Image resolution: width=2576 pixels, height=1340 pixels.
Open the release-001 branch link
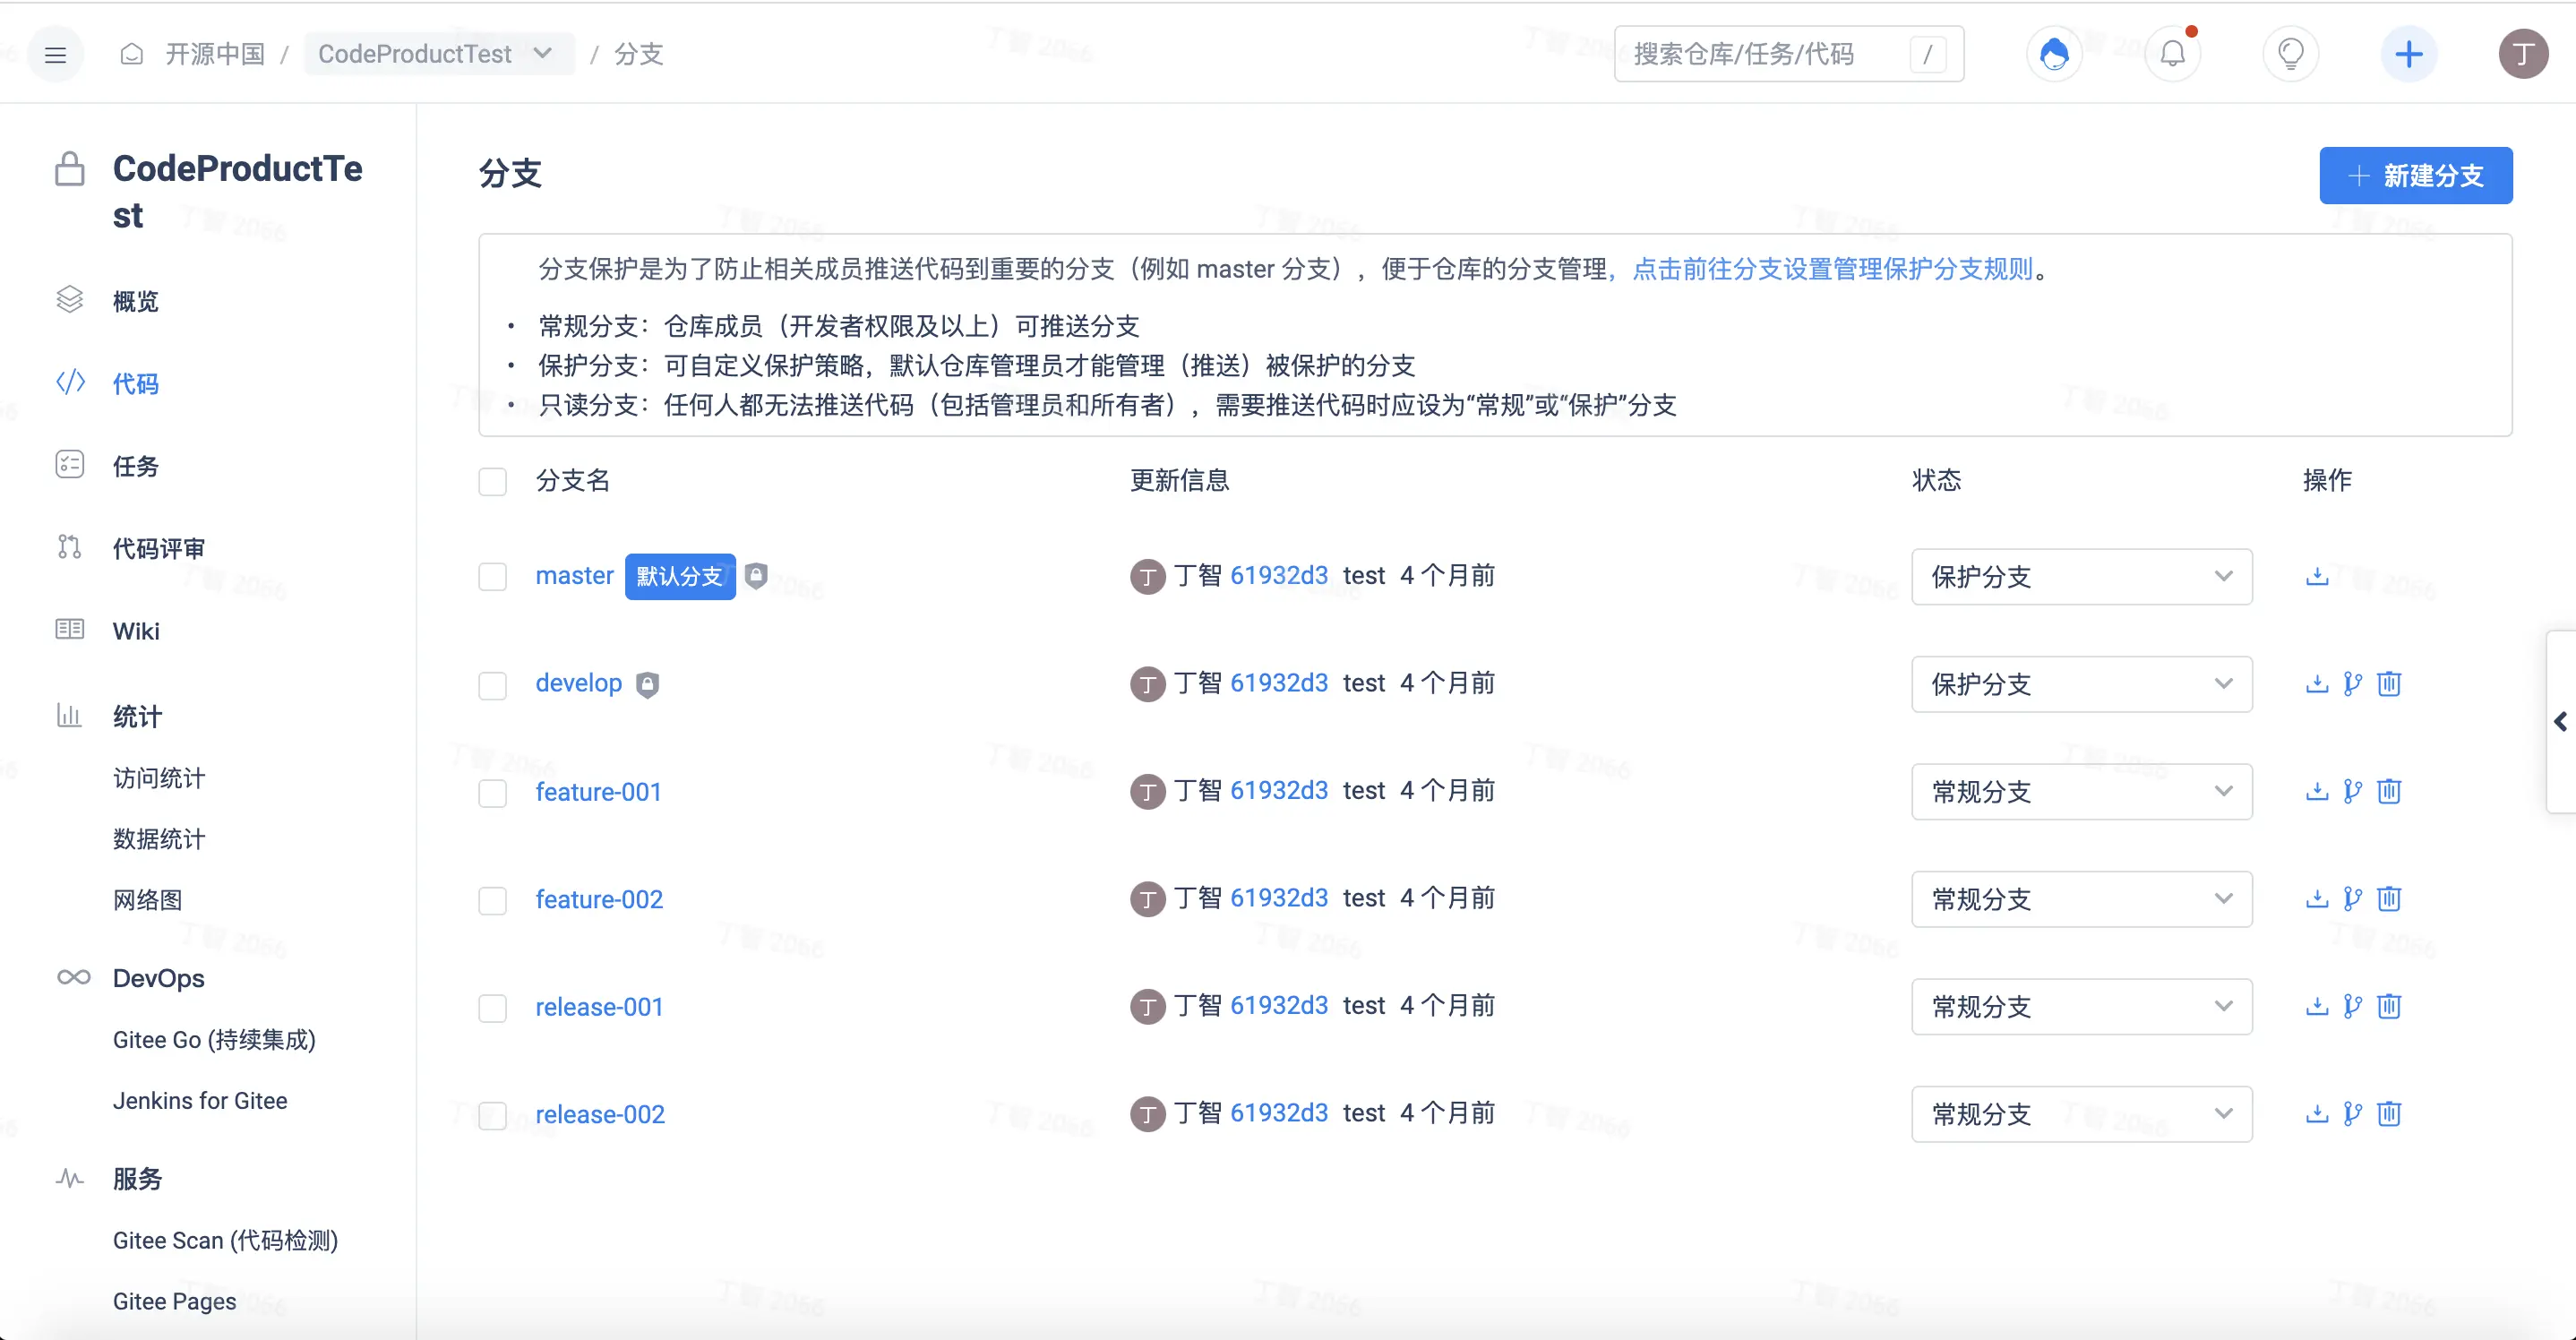coord(599,1007)
